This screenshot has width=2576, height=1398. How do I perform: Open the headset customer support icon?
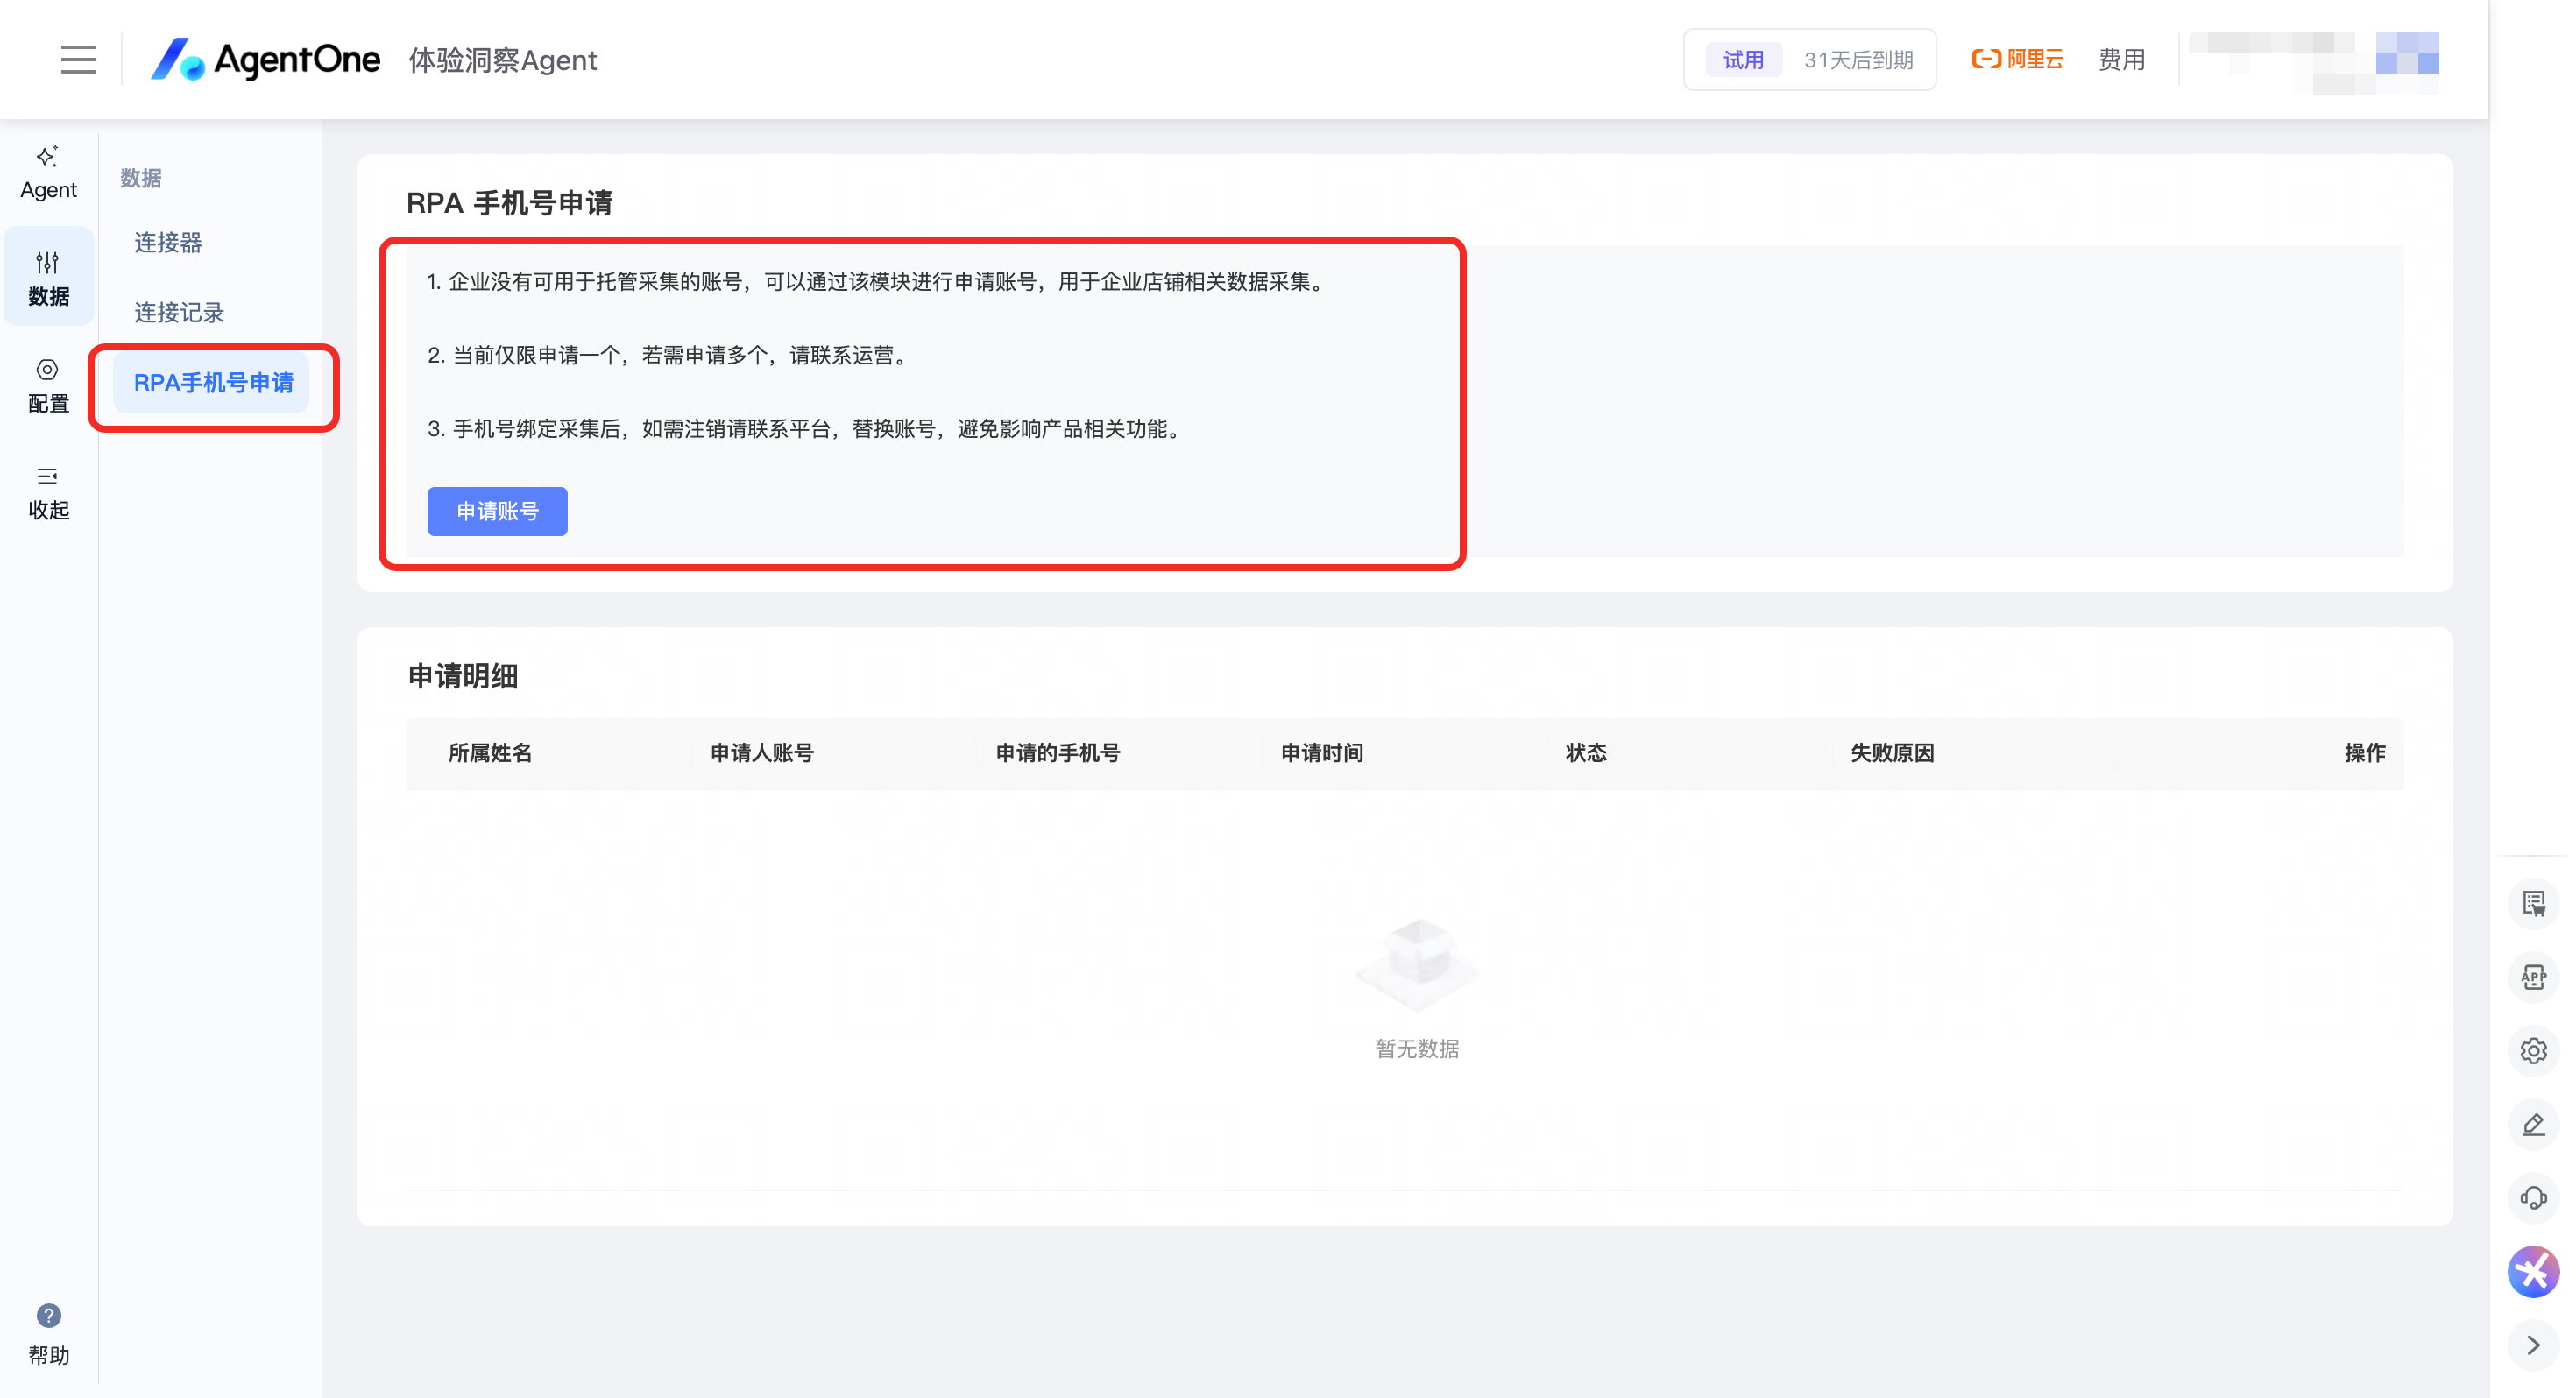[x=2532, y=1197]
